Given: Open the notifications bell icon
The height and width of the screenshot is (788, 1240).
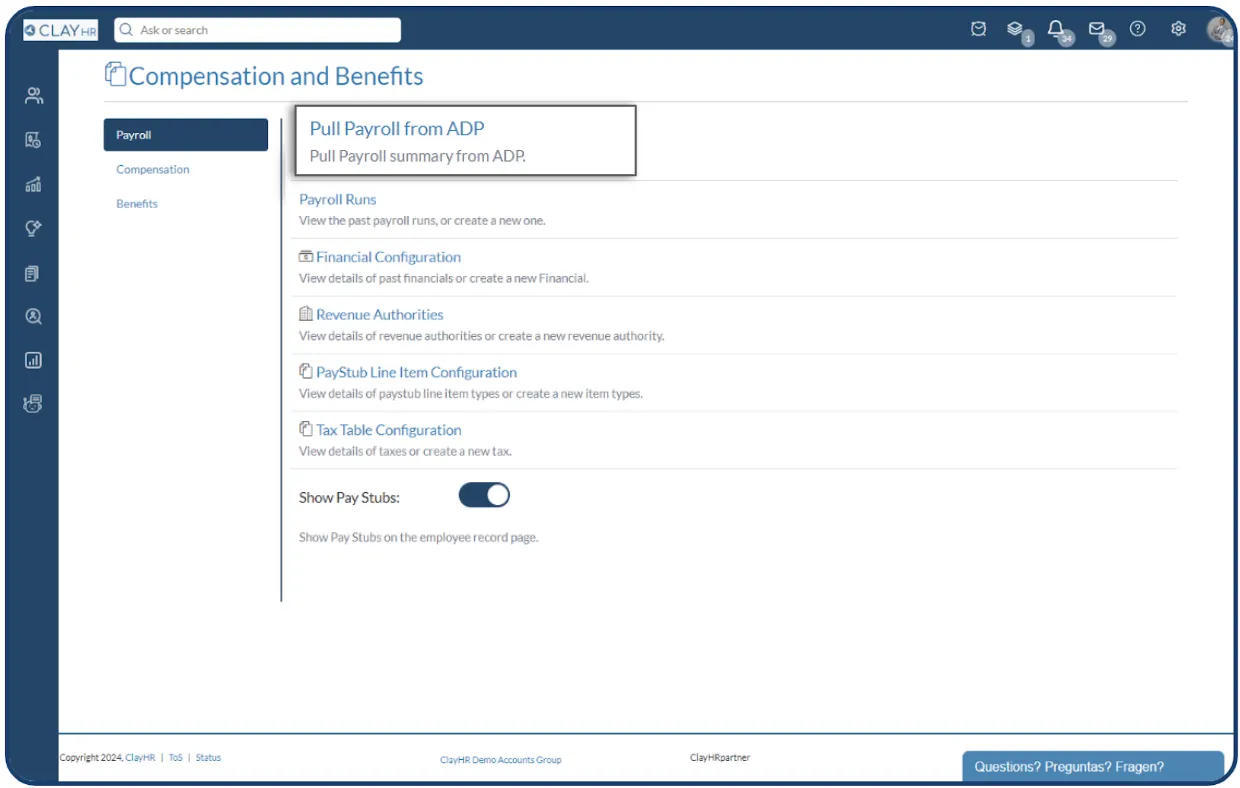Looking at the screenshot, I should [x=1056, y=29].
